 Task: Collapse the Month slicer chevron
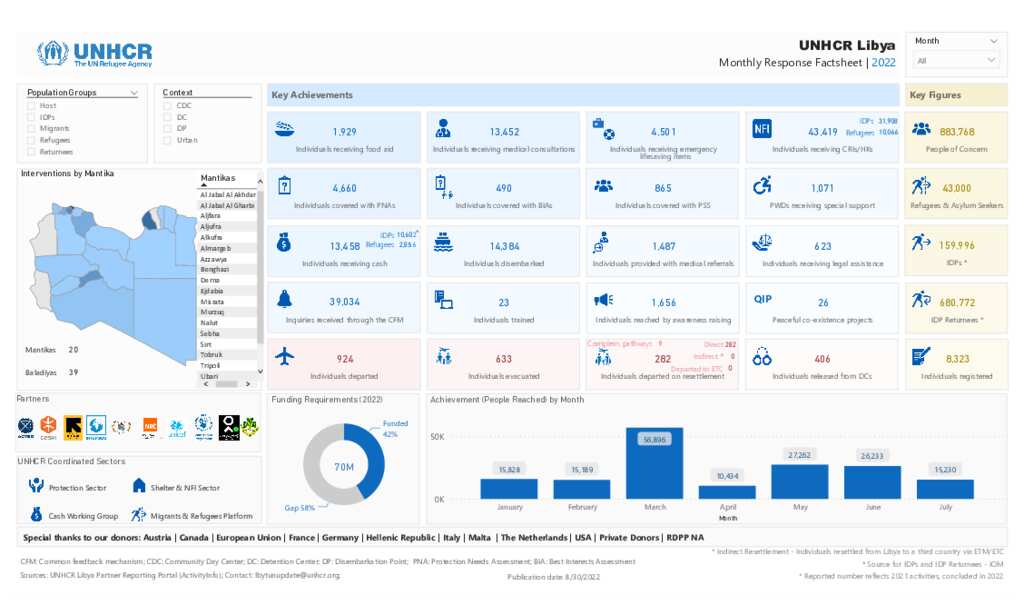pos(993,41)
